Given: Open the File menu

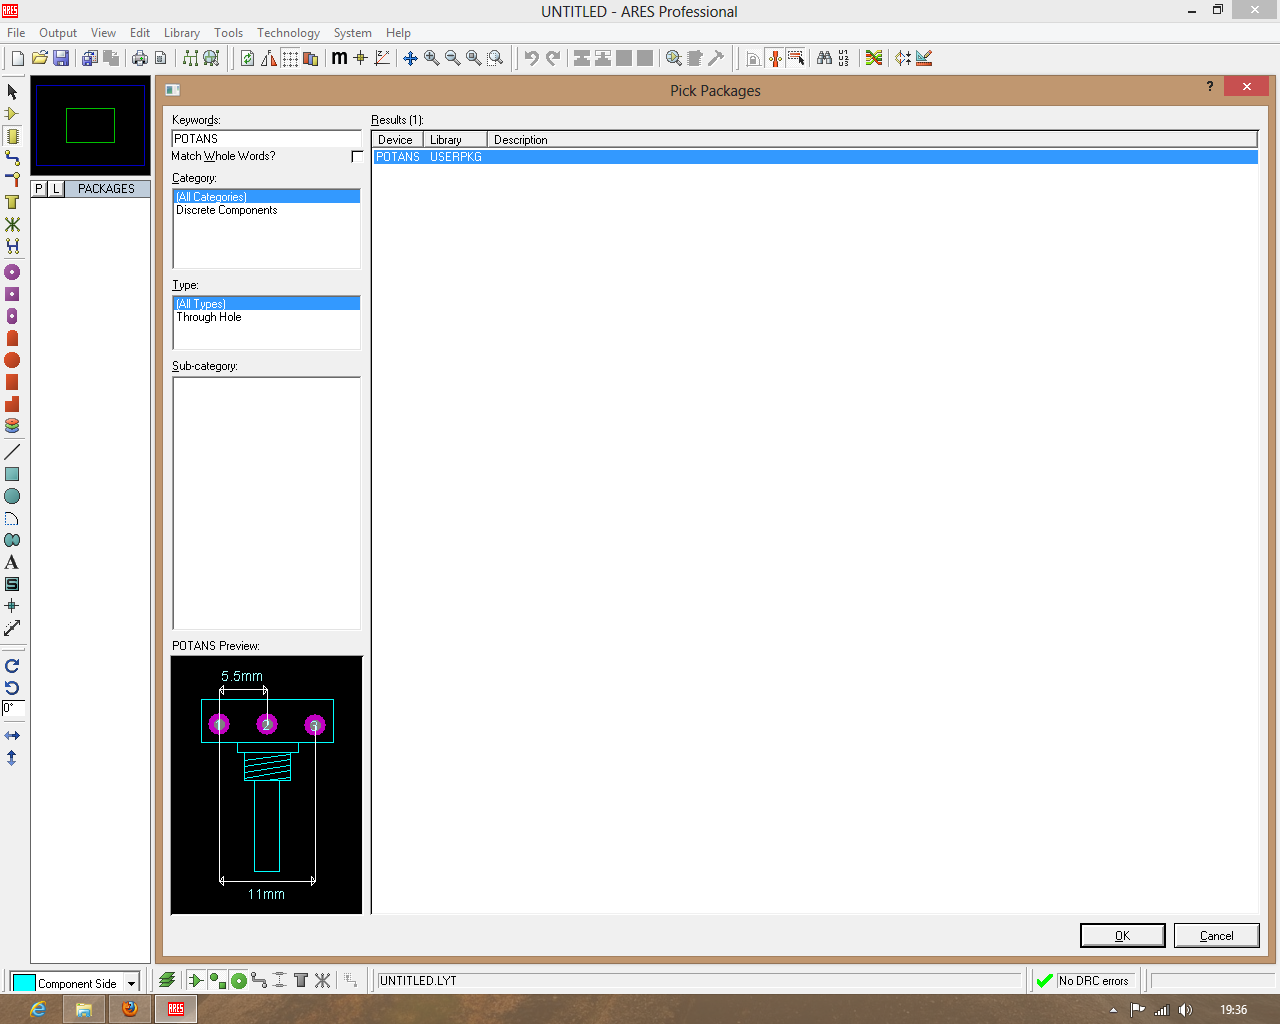Looking at the screenshot, I should (16, 33).
